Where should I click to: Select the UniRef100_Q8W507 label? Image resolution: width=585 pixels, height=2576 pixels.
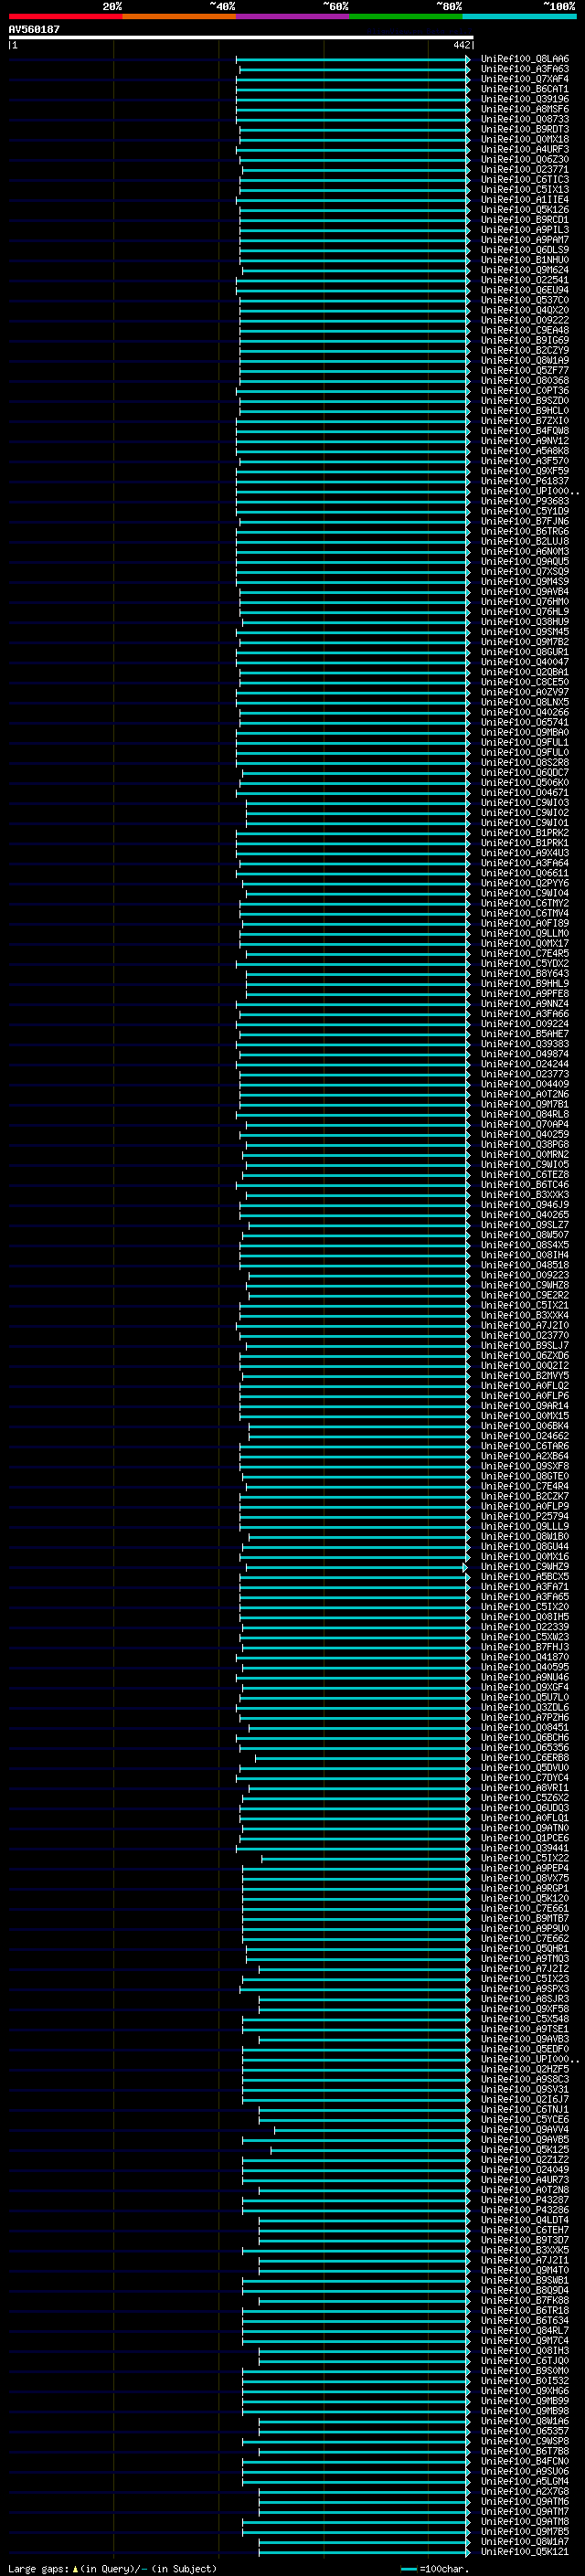coord(524,1235)
